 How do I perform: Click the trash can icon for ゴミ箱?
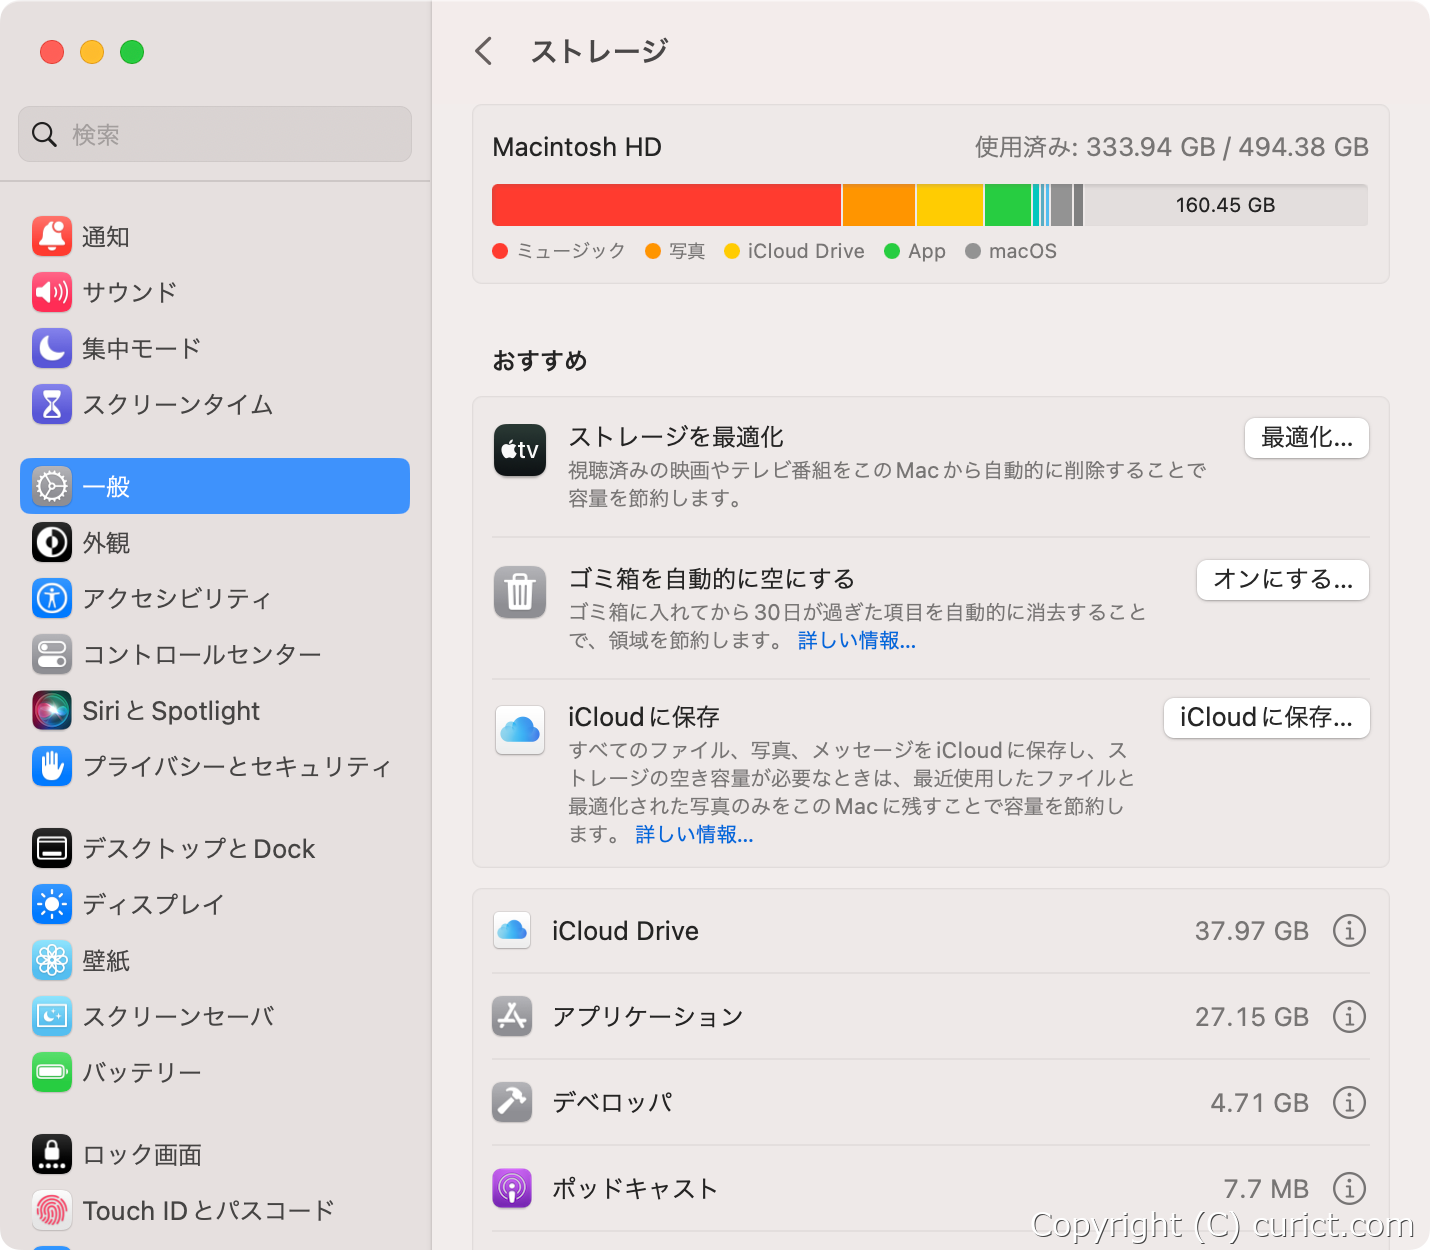pos(520,592)
